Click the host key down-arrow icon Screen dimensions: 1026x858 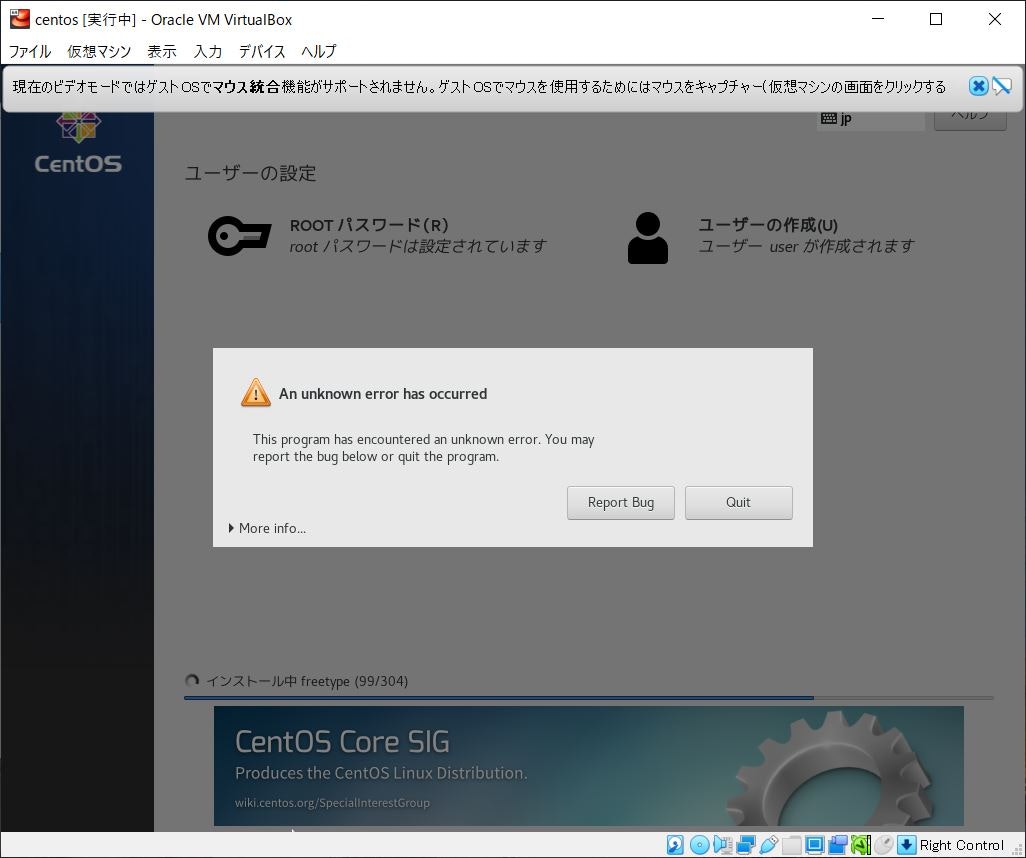[x=907, y=845]
